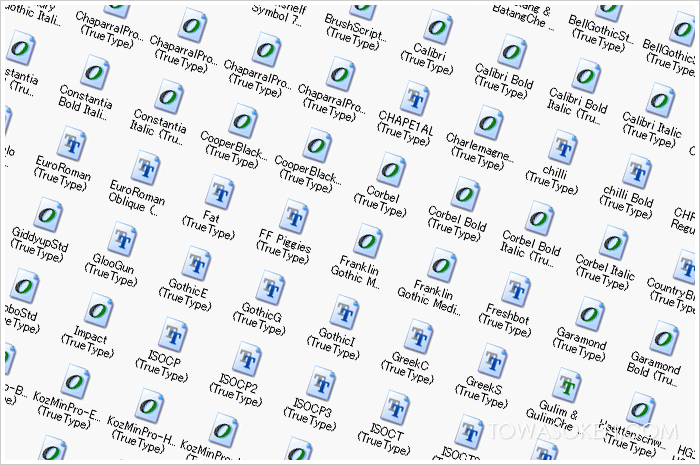
Task: Select the GothicE font icon
Action: click(196, 263)
